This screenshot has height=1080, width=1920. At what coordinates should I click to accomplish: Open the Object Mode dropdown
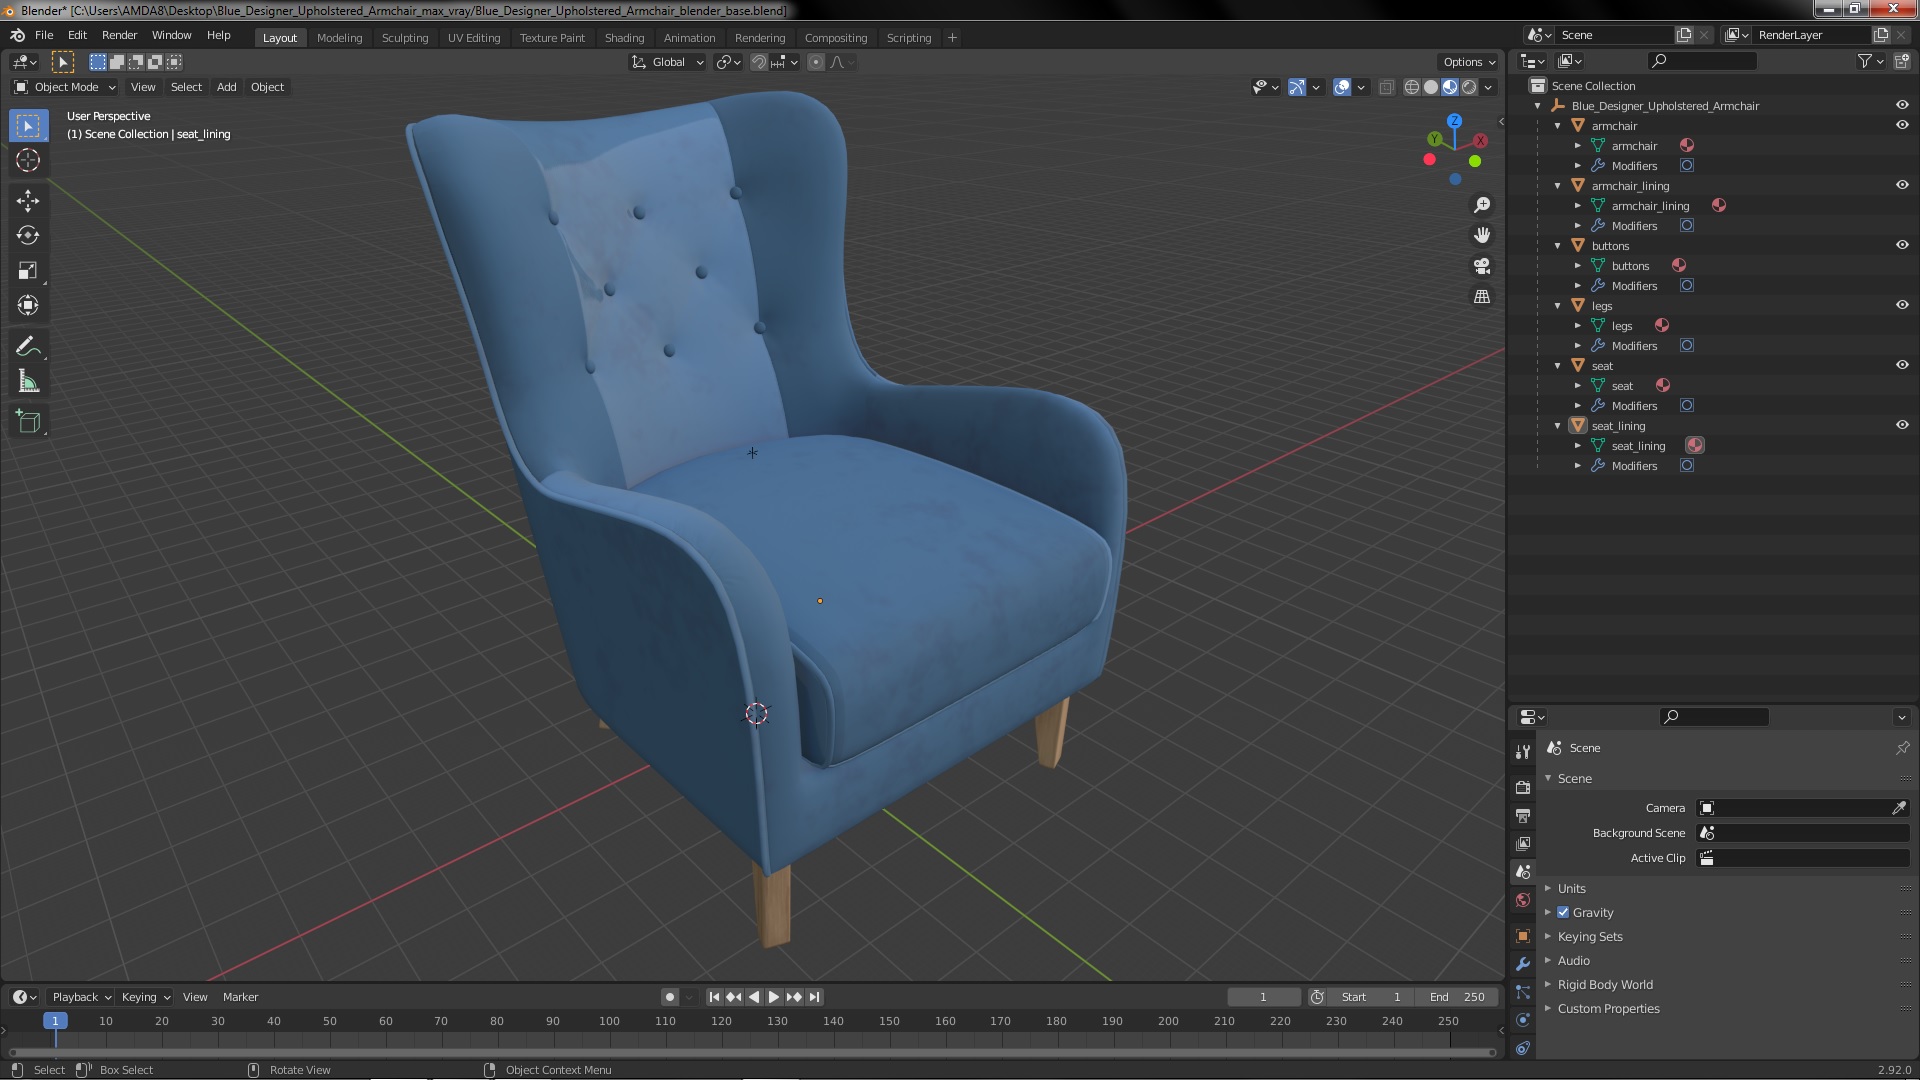tap(65, 87)
